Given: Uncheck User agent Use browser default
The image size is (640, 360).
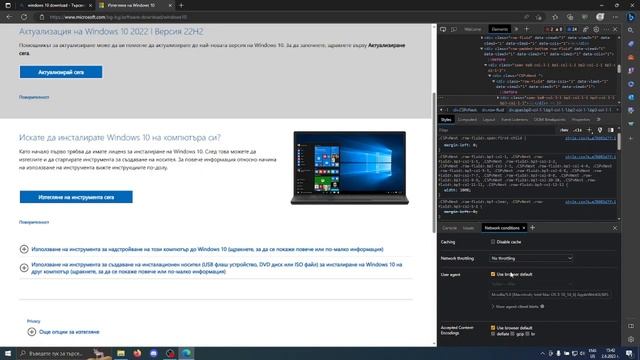Looking at the screenshot, I should (493, 274).
